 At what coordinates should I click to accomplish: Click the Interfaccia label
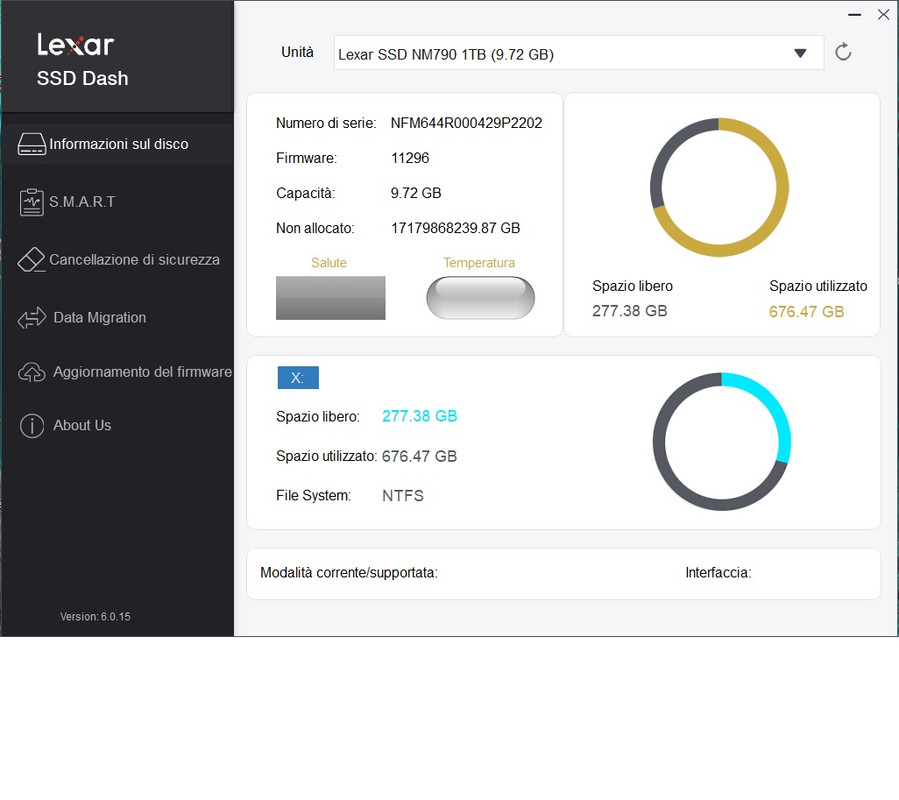point(718,573)
